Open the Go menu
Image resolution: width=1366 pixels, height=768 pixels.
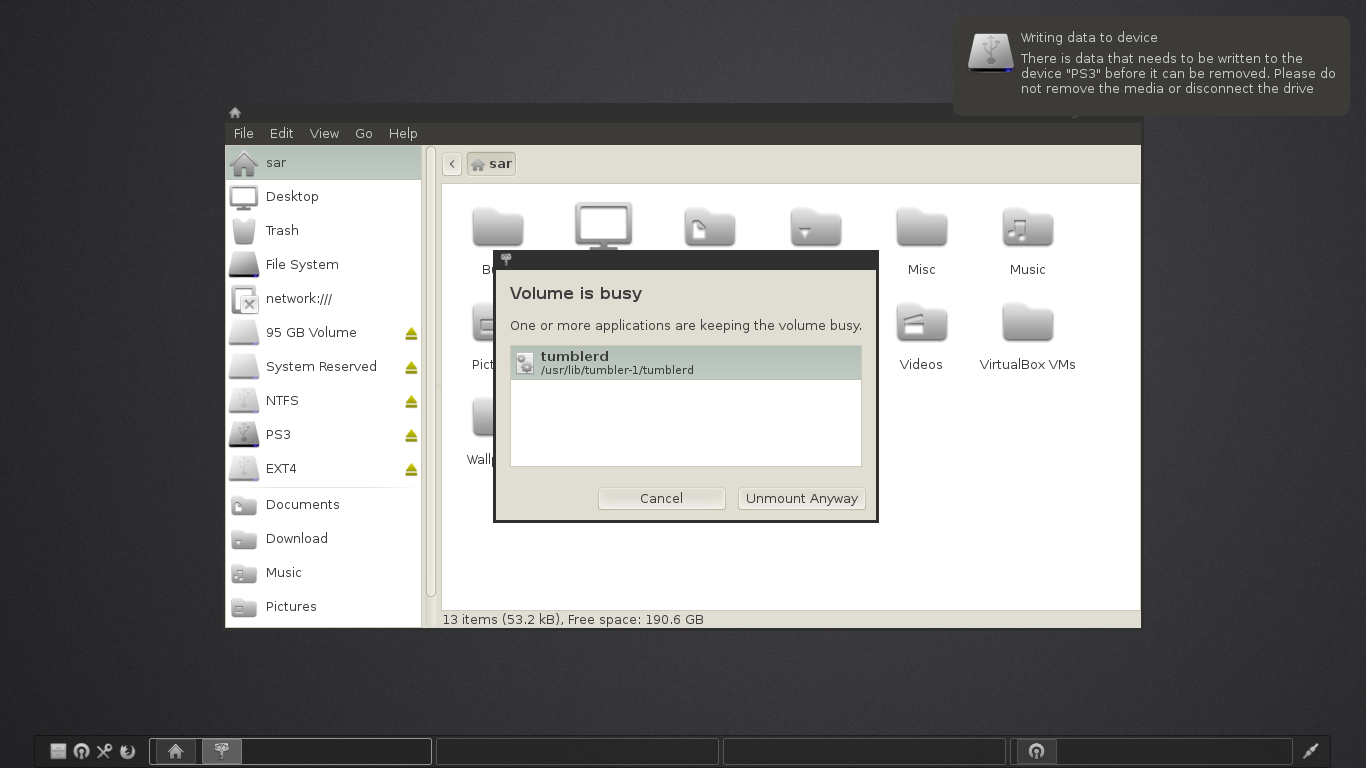click(x=363, y=133)
